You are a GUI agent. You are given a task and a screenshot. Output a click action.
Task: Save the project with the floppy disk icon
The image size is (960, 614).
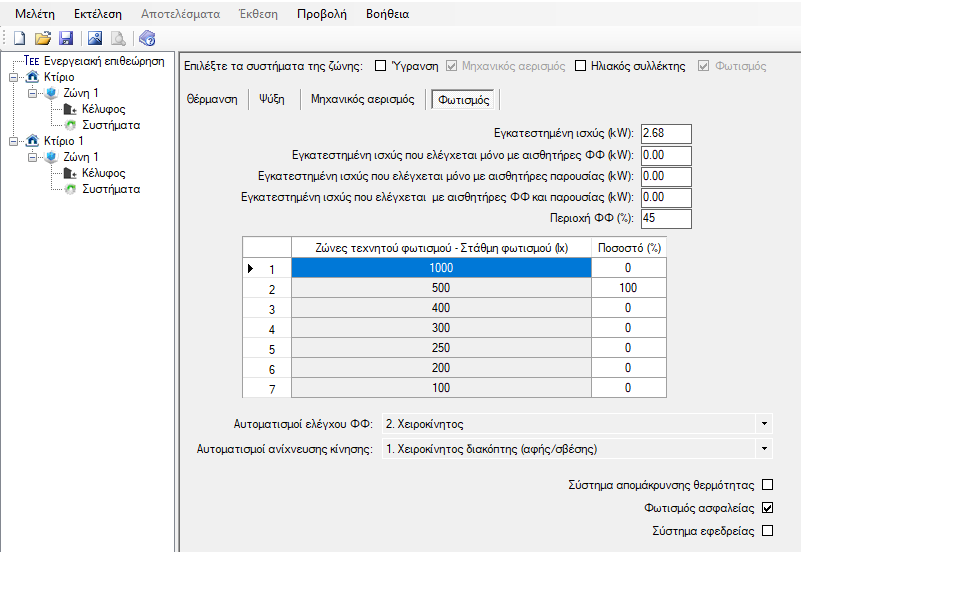click(x=65, y=39)
